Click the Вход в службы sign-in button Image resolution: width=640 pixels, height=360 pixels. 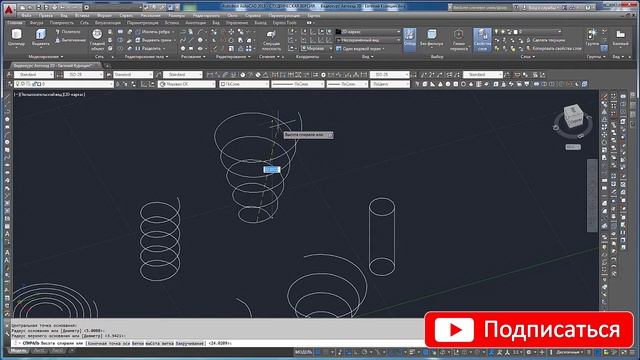(541, 7)
